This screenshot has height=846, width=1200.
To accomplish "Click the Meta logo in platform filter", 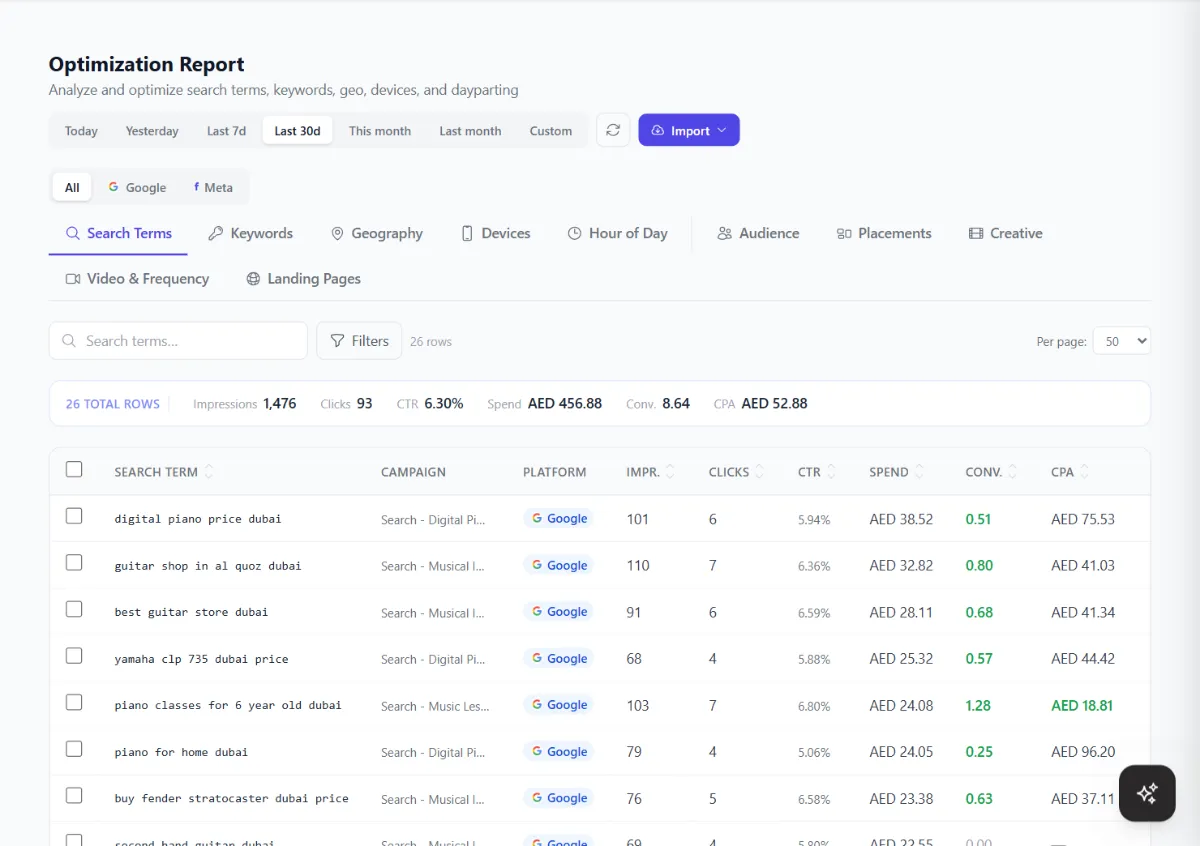I will click(196, 187).
